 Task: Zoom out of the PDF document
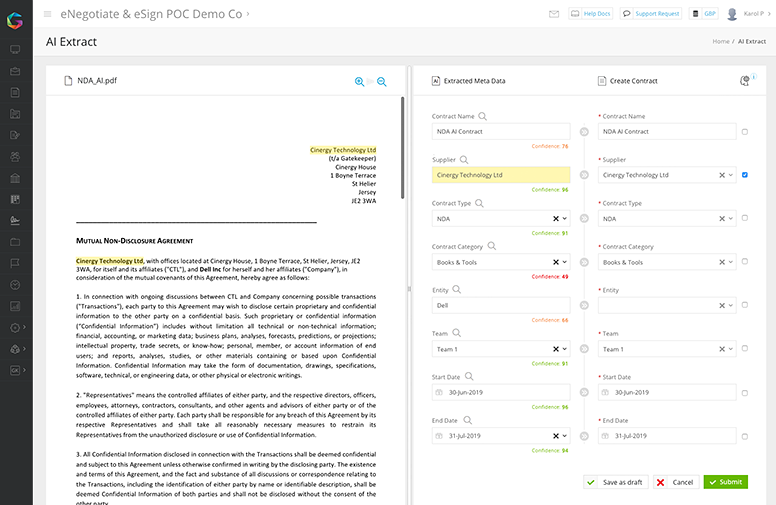[x=382, y=82]
